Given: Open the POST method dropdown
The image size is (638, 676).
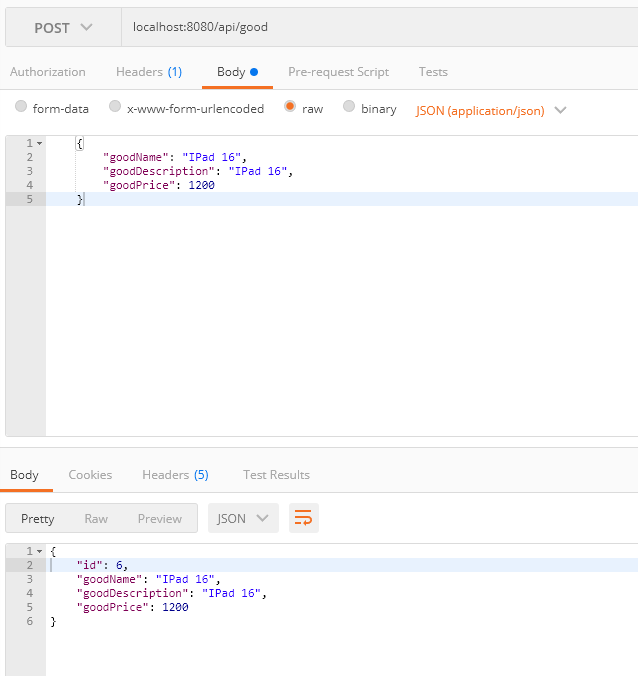Looking at the screenshot, I should 63,28.
